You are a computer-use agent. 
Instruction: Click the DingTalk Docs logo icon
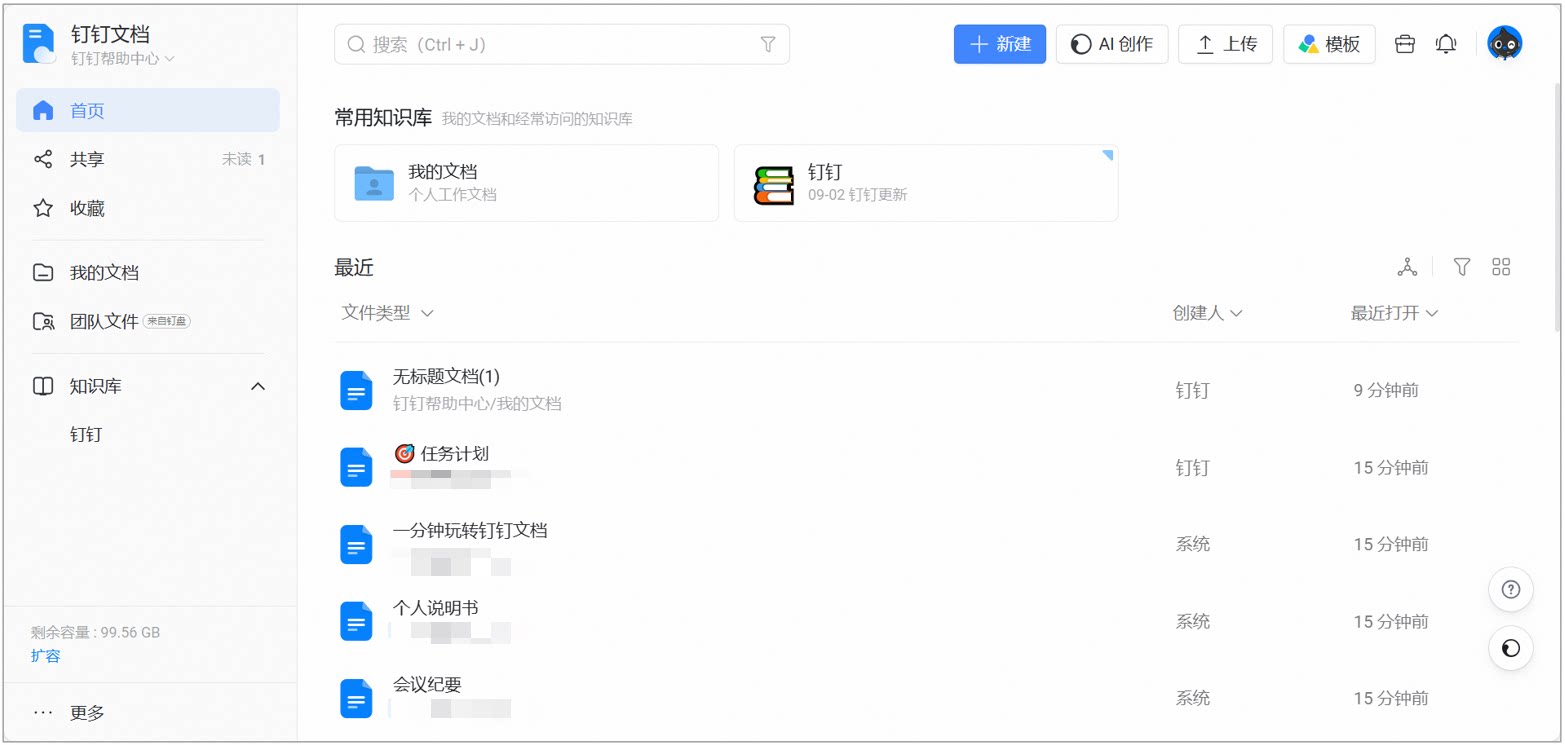(39, 44)
